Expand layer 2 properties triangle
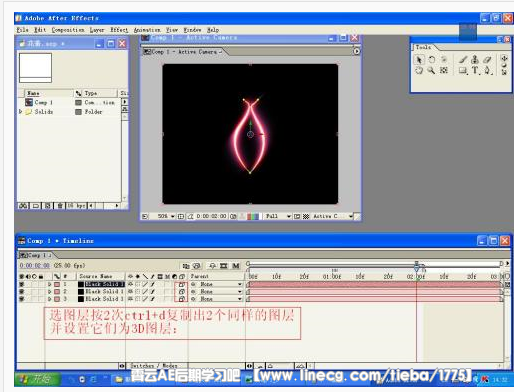Screen dimensions: 514x392 pyautogui.click(x=50, y=292)
